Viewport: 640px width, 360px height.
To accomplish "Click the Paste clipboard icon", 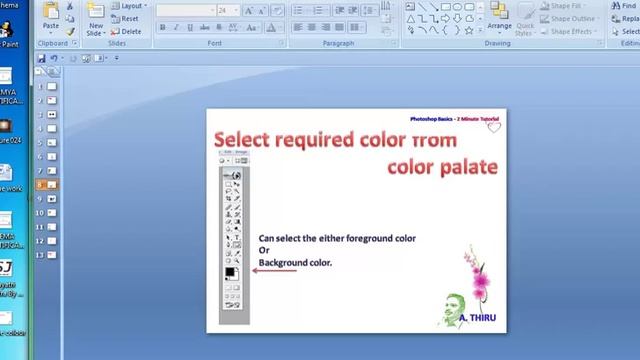I will click(51, 11).
